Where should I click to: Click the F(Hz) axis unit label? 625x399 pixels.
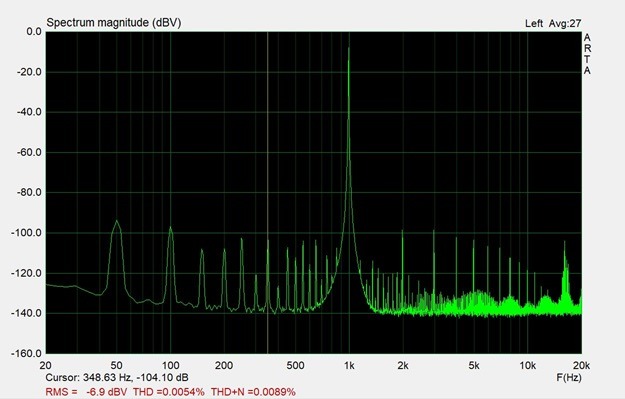[569, 377]
